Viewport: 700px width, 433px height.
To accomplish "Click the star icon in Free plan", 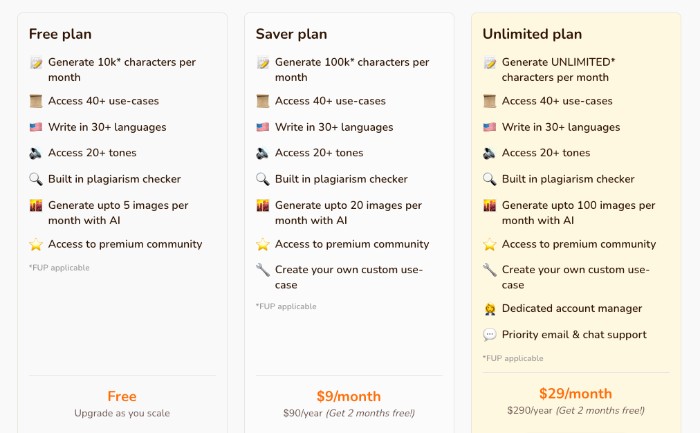I will tap(36, 244).
